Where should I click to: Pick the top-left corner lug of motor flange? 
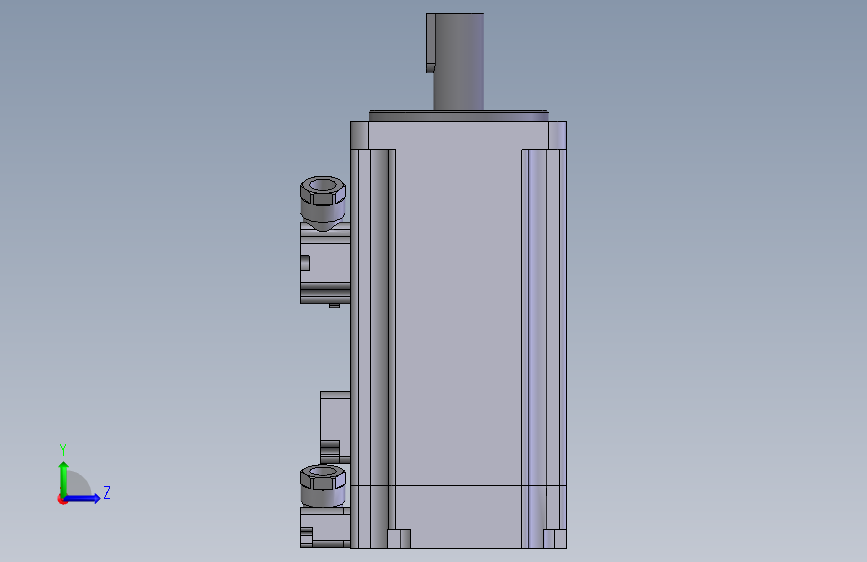click(359, 135)
